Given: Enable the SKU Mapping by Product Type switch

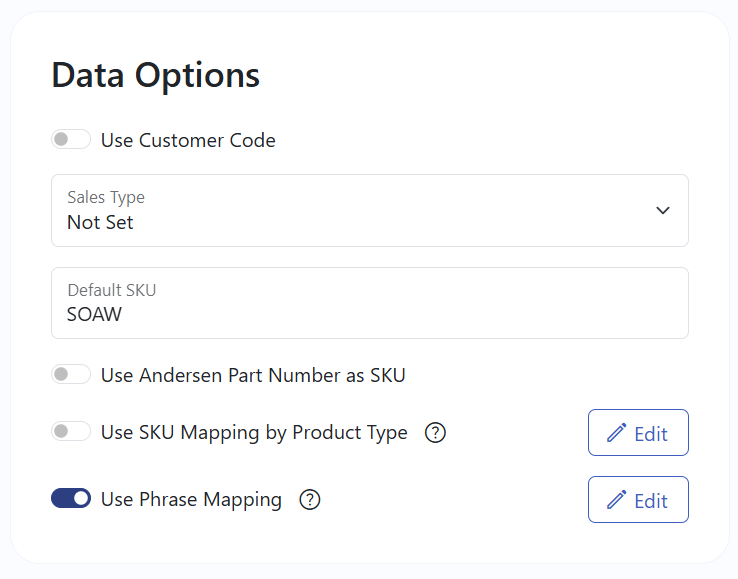Looking at the screenshot, I should 71,432.
